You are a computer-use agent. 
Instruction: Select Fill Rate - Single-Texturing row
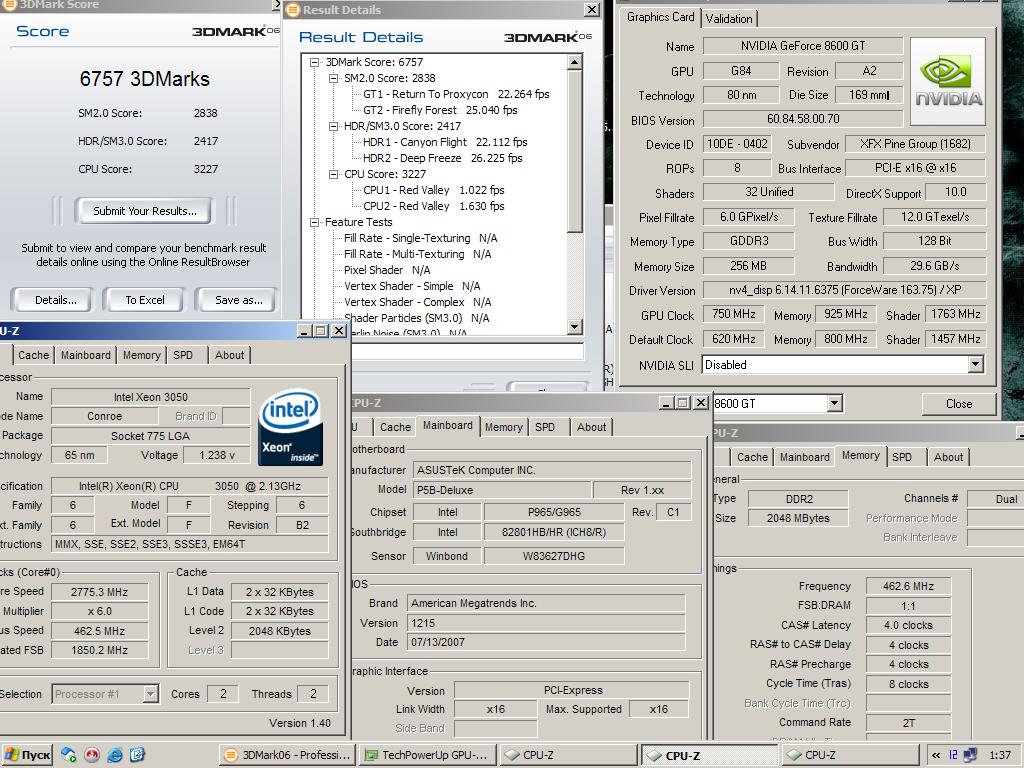[421, 238]
